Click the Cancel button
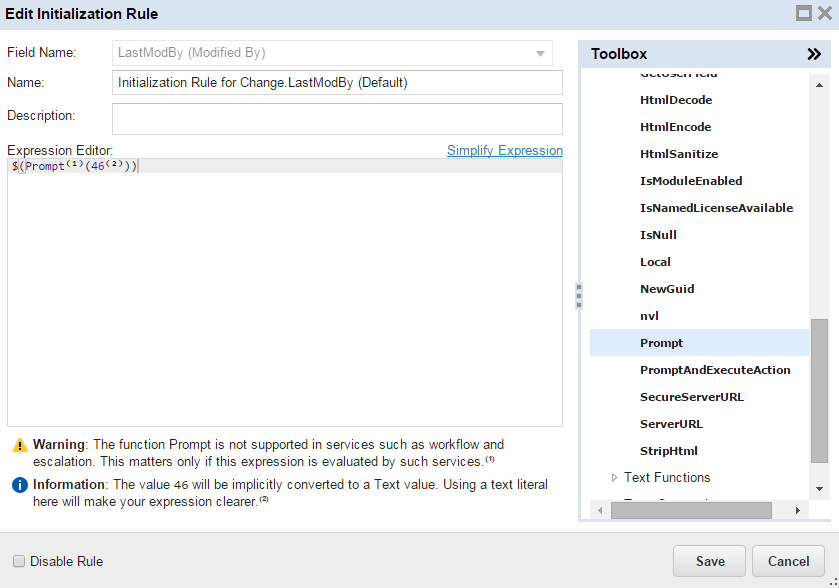 coord(788,561)
